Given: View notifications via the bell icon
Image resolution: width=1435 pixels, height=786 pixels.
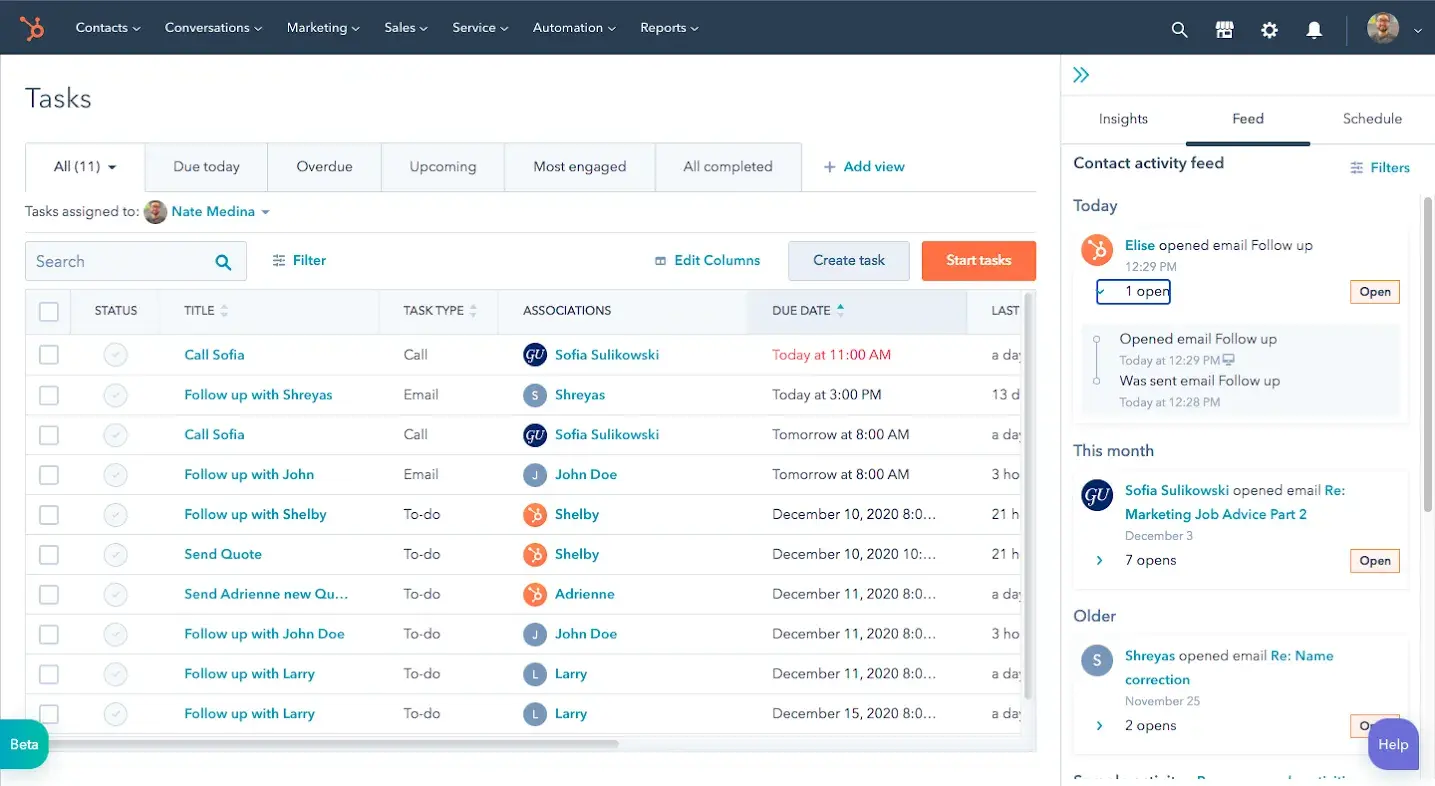Looking at the screenshot, I should pos(1314,29).
